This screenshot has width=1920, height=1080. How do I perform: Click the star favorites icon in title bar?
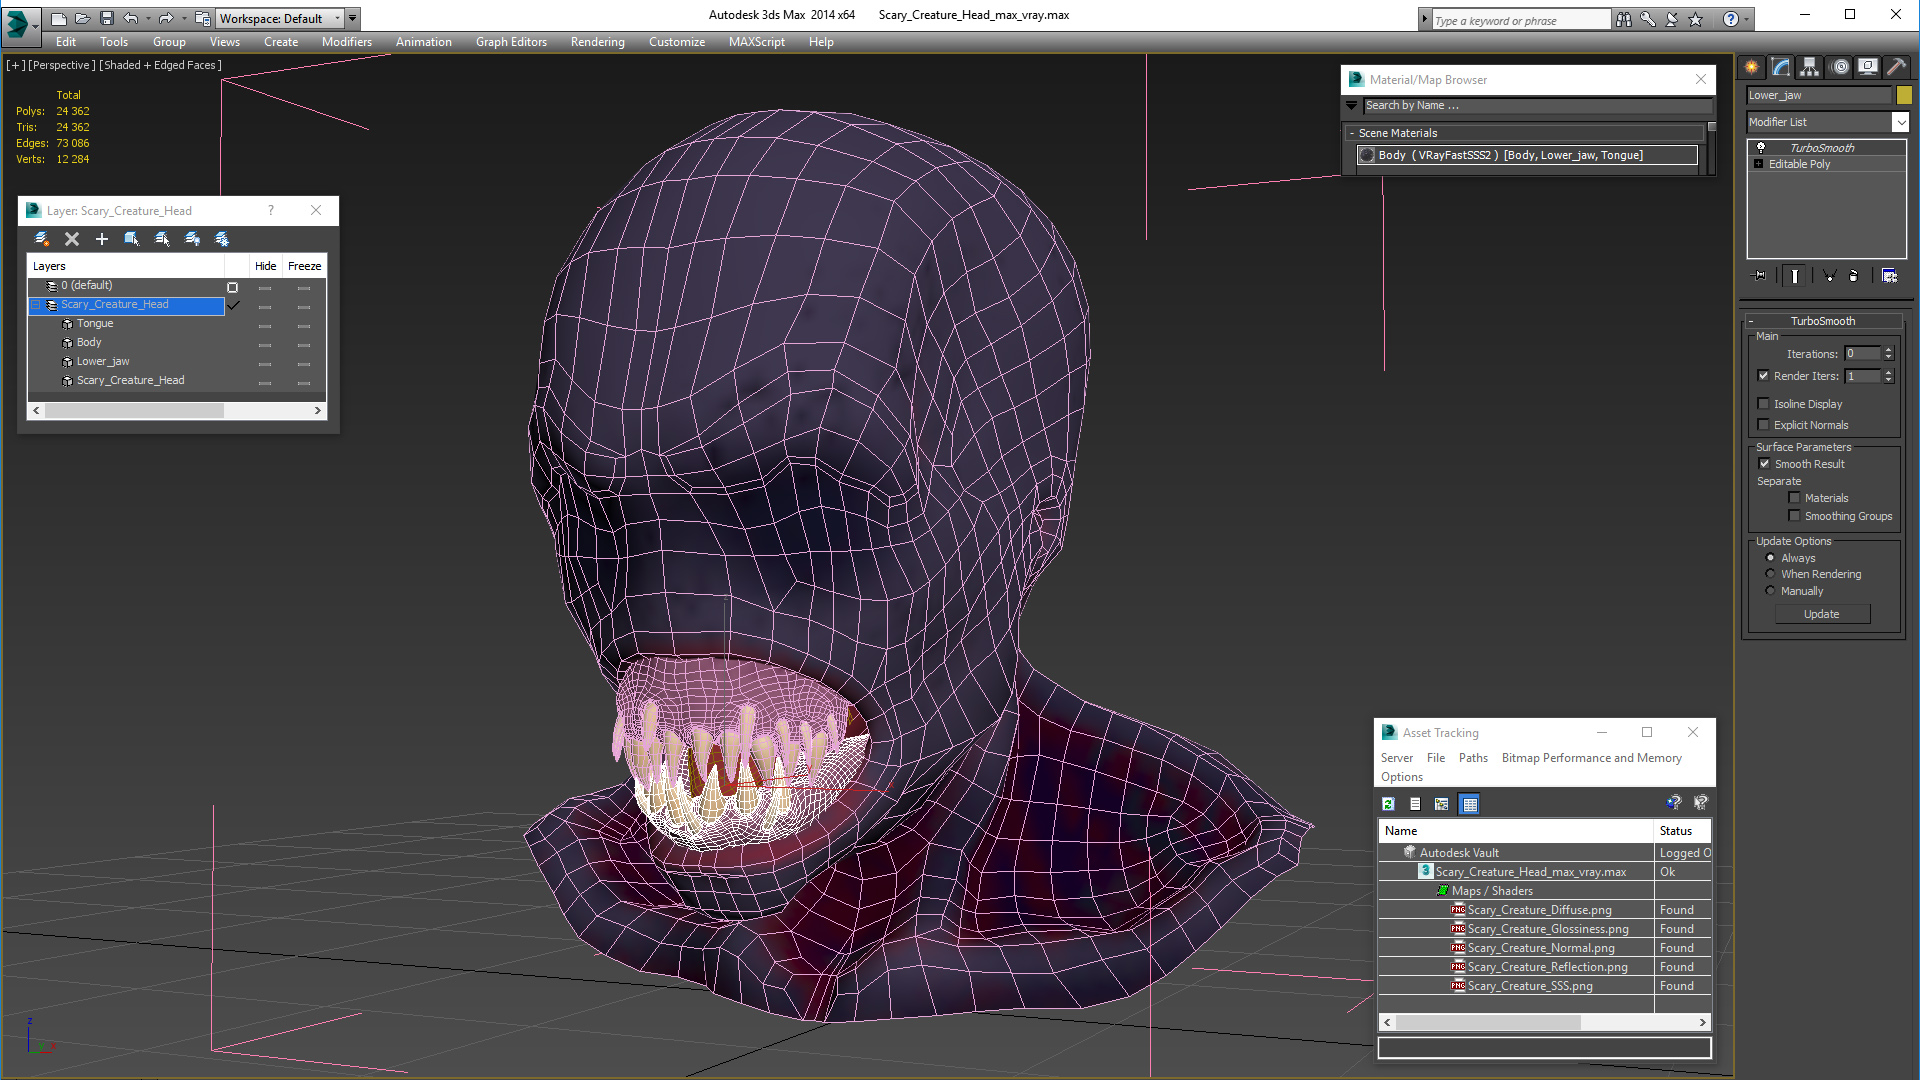1696,19
